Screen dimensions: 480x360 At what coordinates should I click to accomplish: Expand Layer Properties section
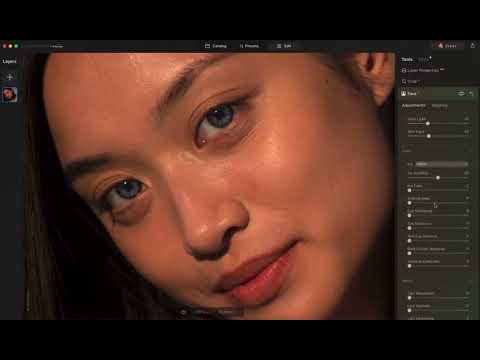[423, 70]
